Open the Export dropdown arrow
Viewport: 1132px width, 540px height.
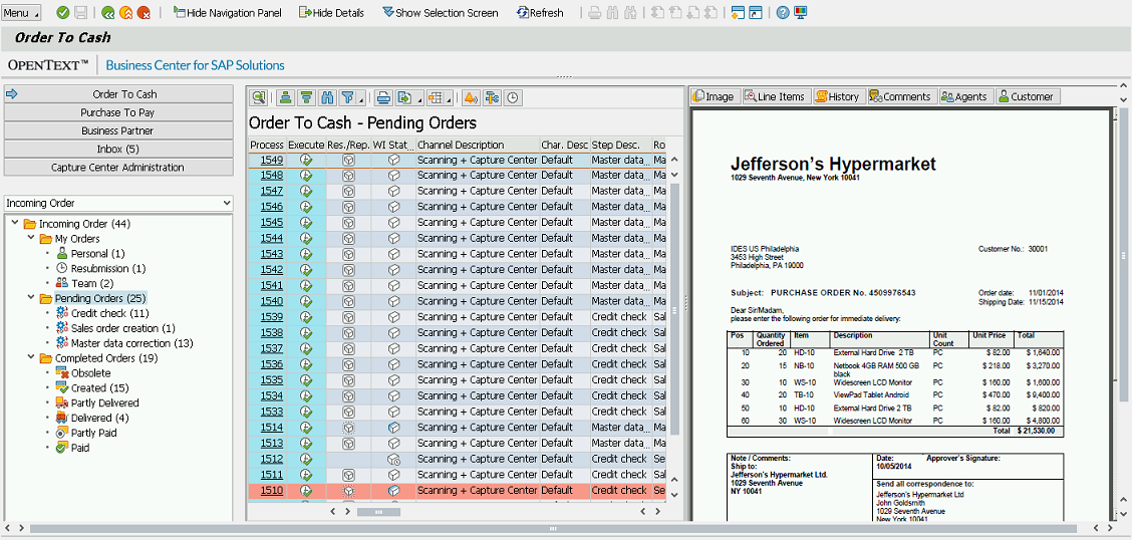coord(417,99)
